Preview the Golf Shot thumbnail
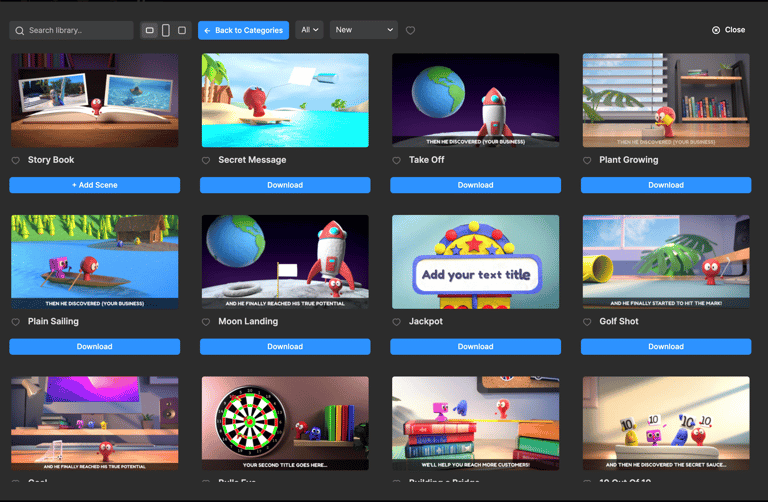 click(666, 262)
